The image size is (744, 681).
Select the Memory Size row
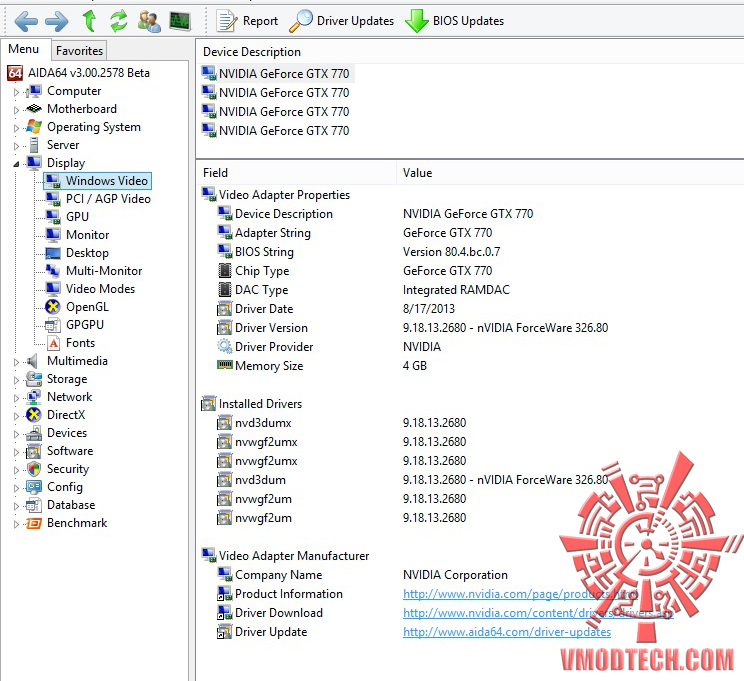[x=322, y=366]
